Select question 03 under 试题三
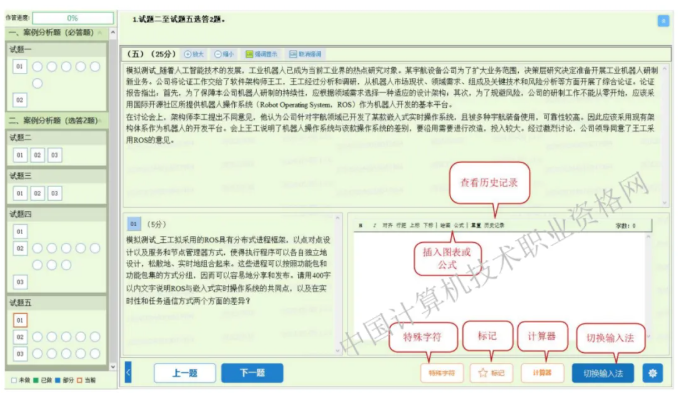 pyautogui.click(x=54, y=192)
